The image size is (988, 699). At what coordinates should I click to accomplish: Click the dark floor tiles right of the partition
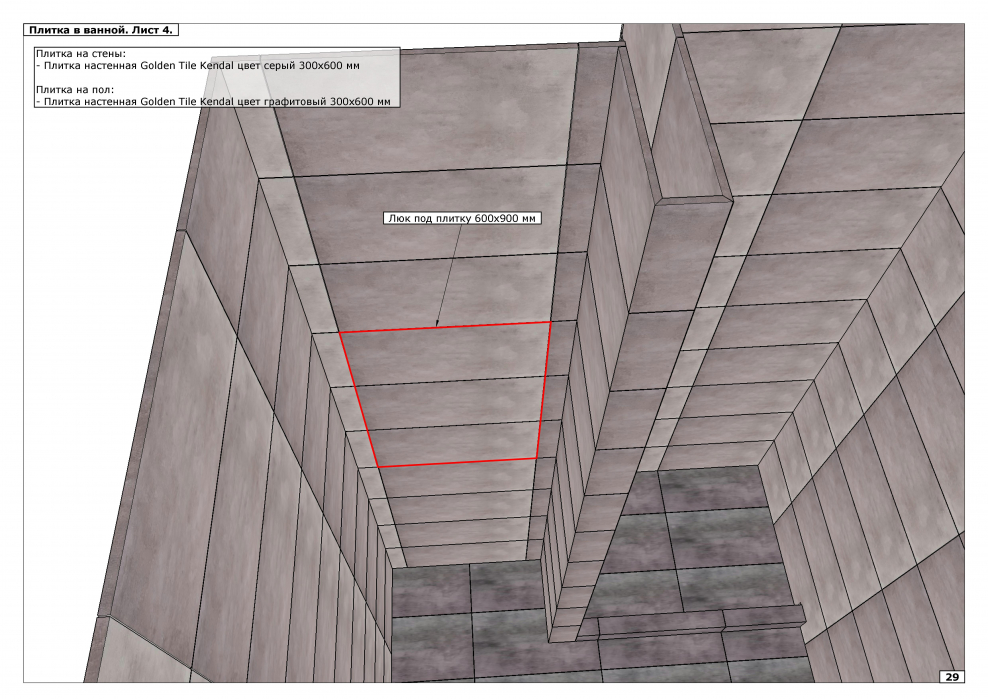700,530
